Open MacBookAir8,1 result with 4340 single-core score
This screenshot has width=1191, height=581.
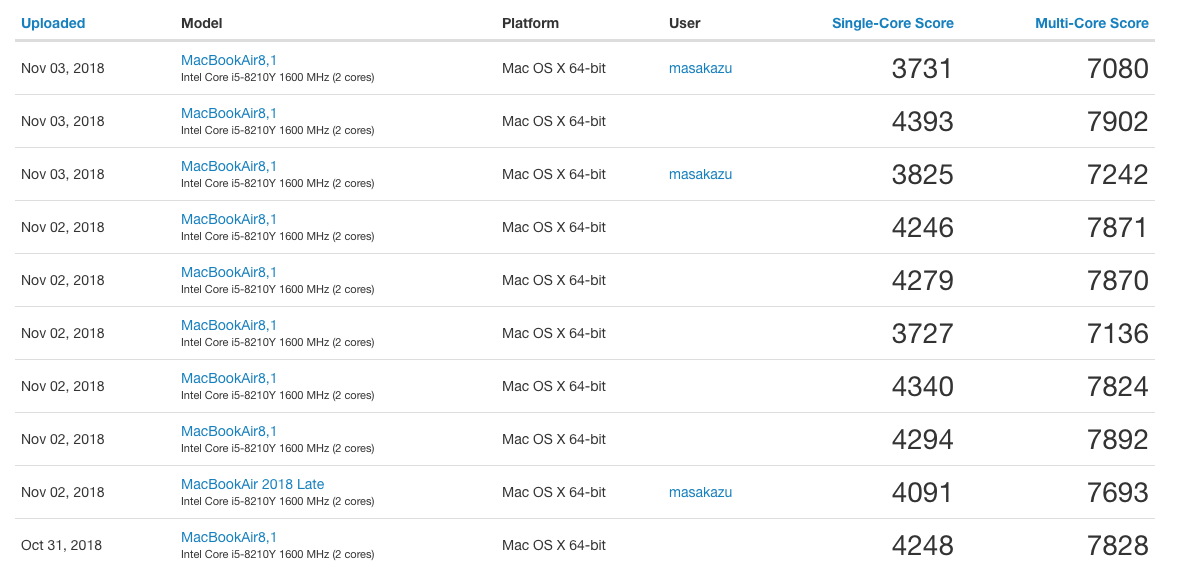(229, 378)
